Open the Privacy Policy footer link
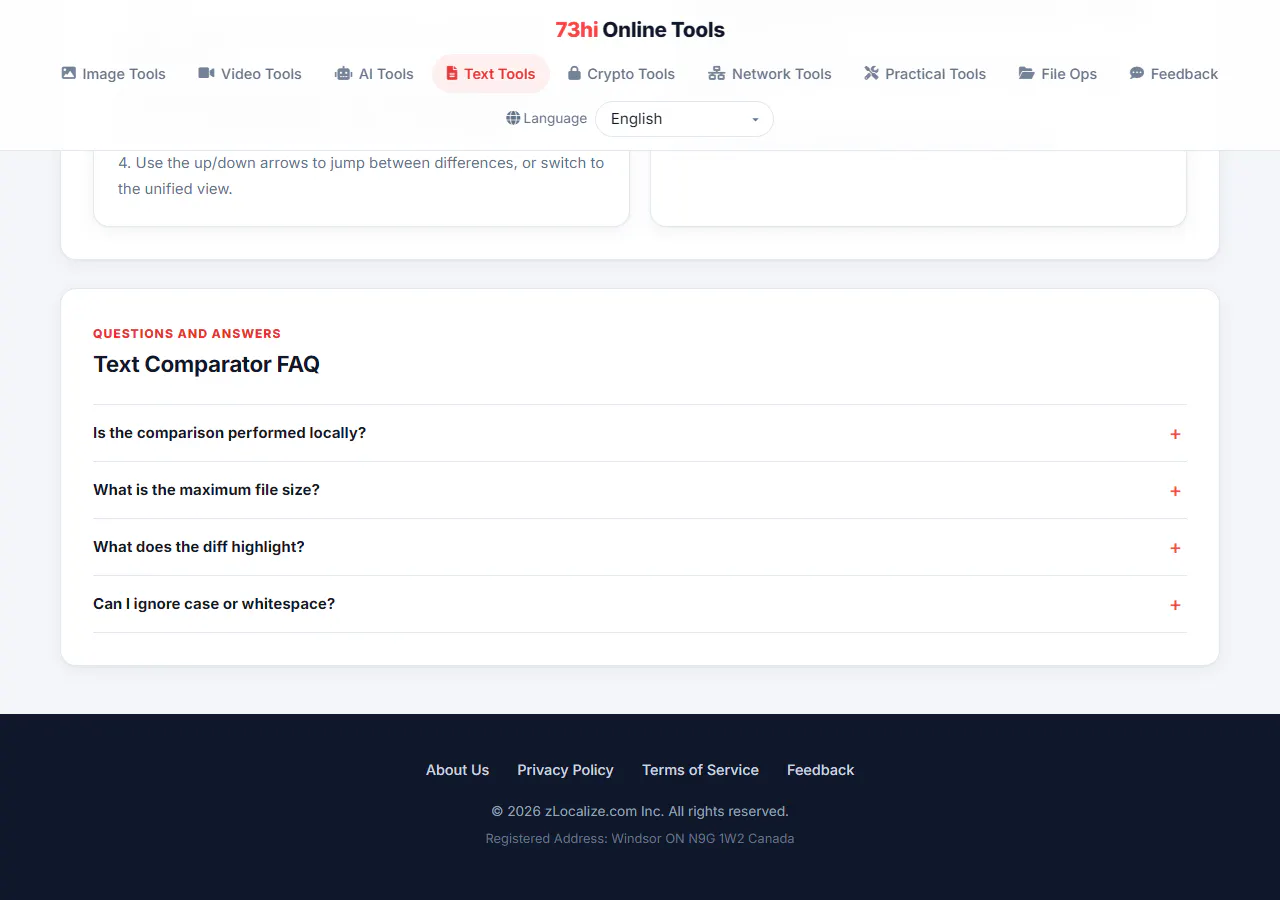This screenshot has width=1280, height=900. coord(565,770)
